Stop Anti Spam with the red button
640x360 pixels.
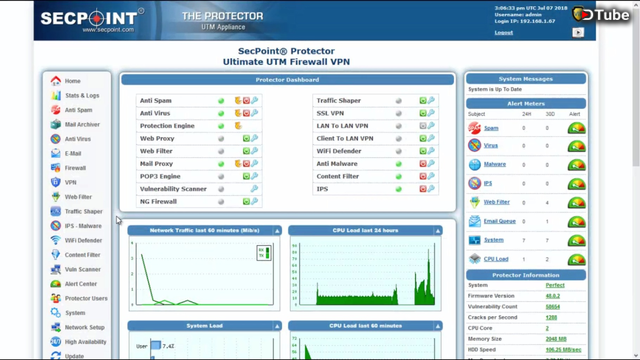(x=246, y=100)
